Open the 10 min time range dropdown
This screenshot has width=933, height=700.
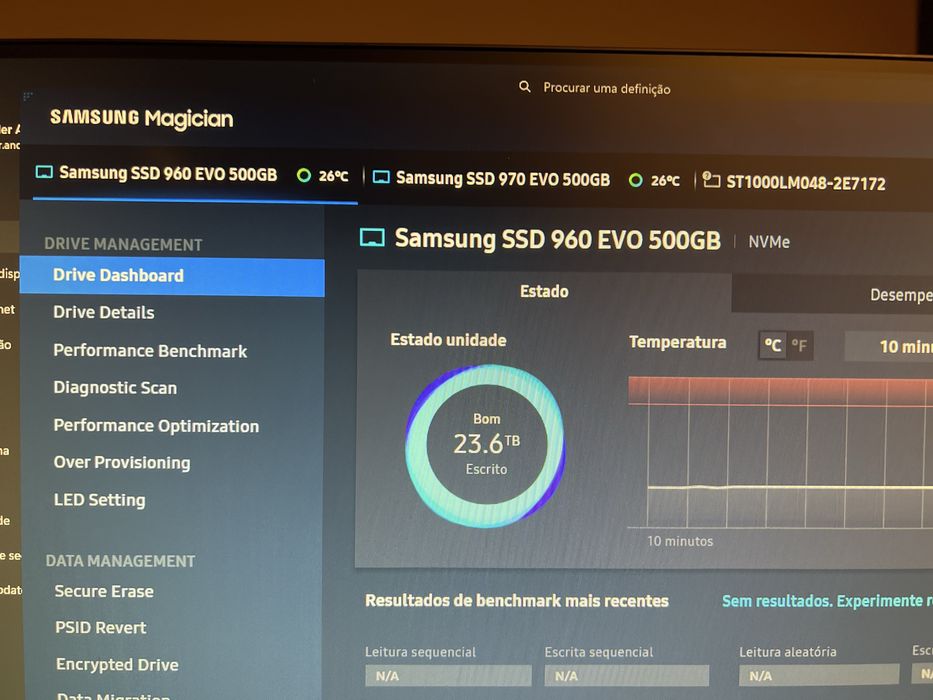889,346
